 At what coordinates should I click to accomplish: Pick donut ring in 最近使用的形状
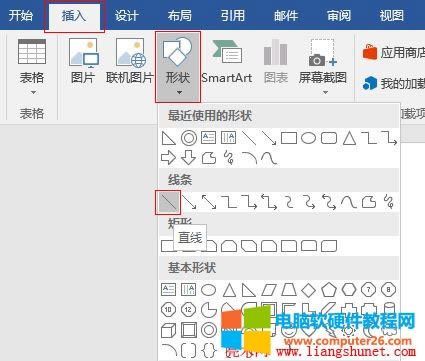click(x=189, y=138)
